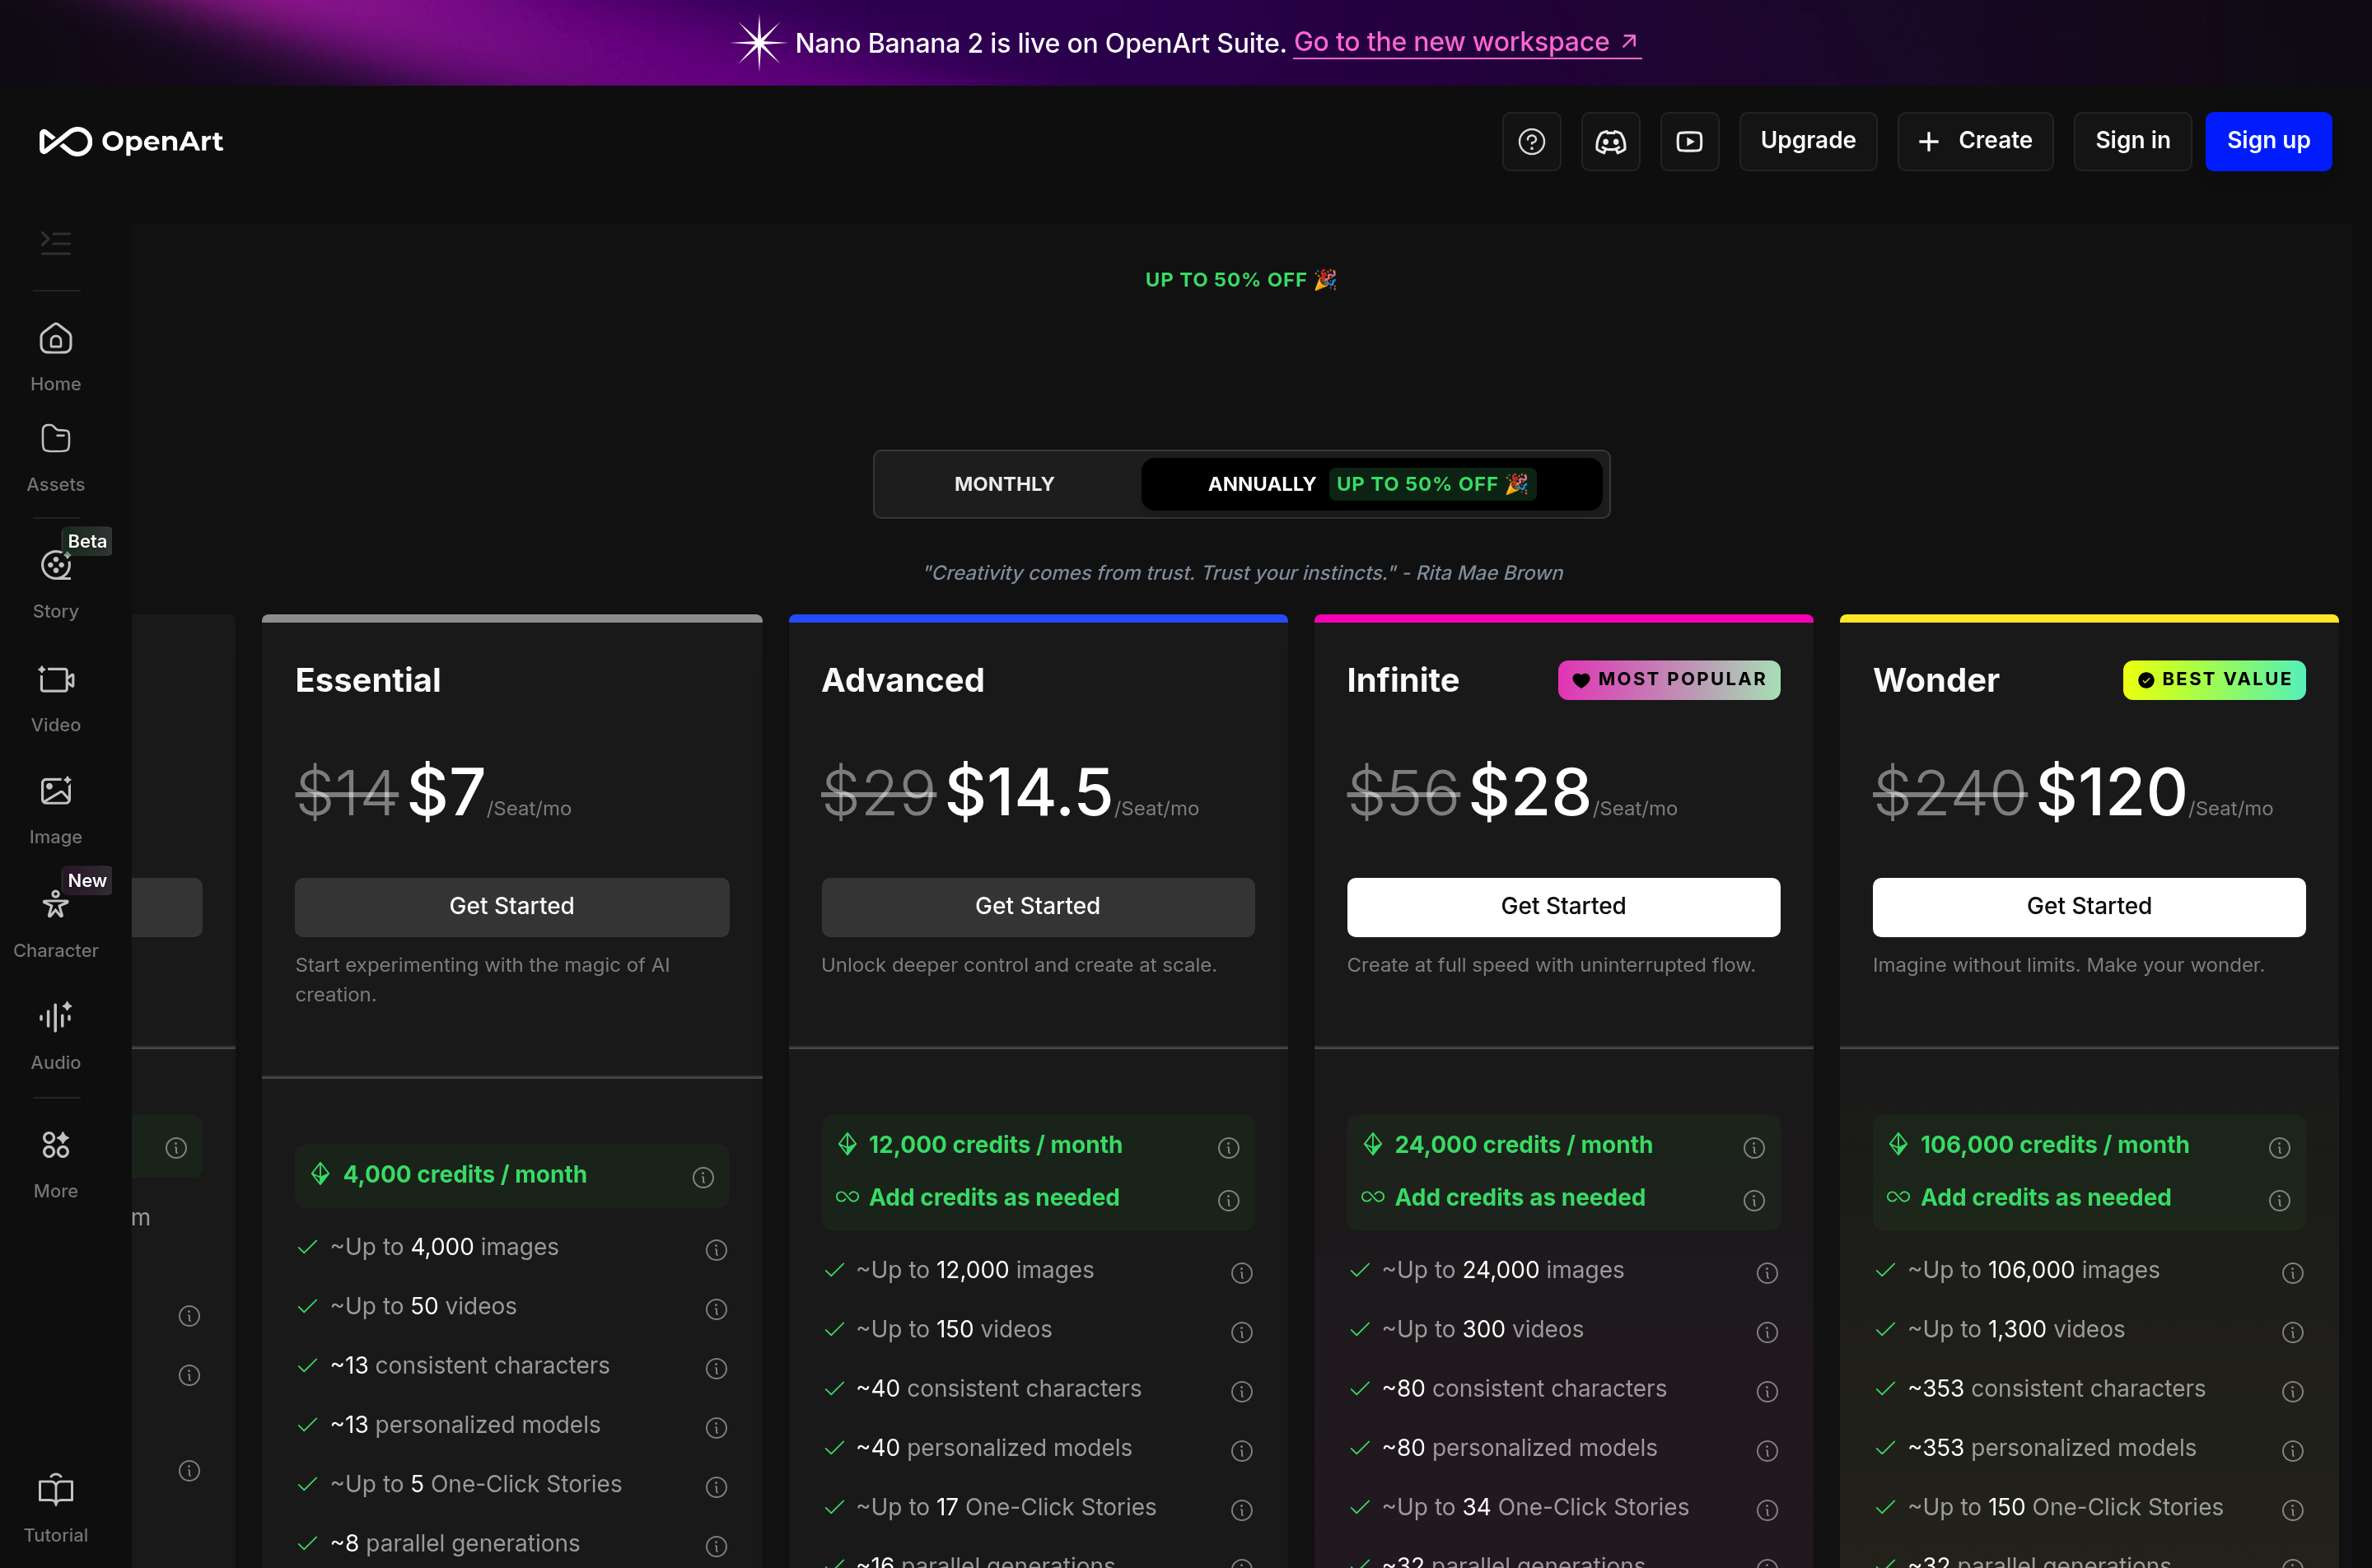Open the help question-mark icon
The width and height of the screenshot is (2372, 1568).
pyautogui.click(x=1531, y=141)
